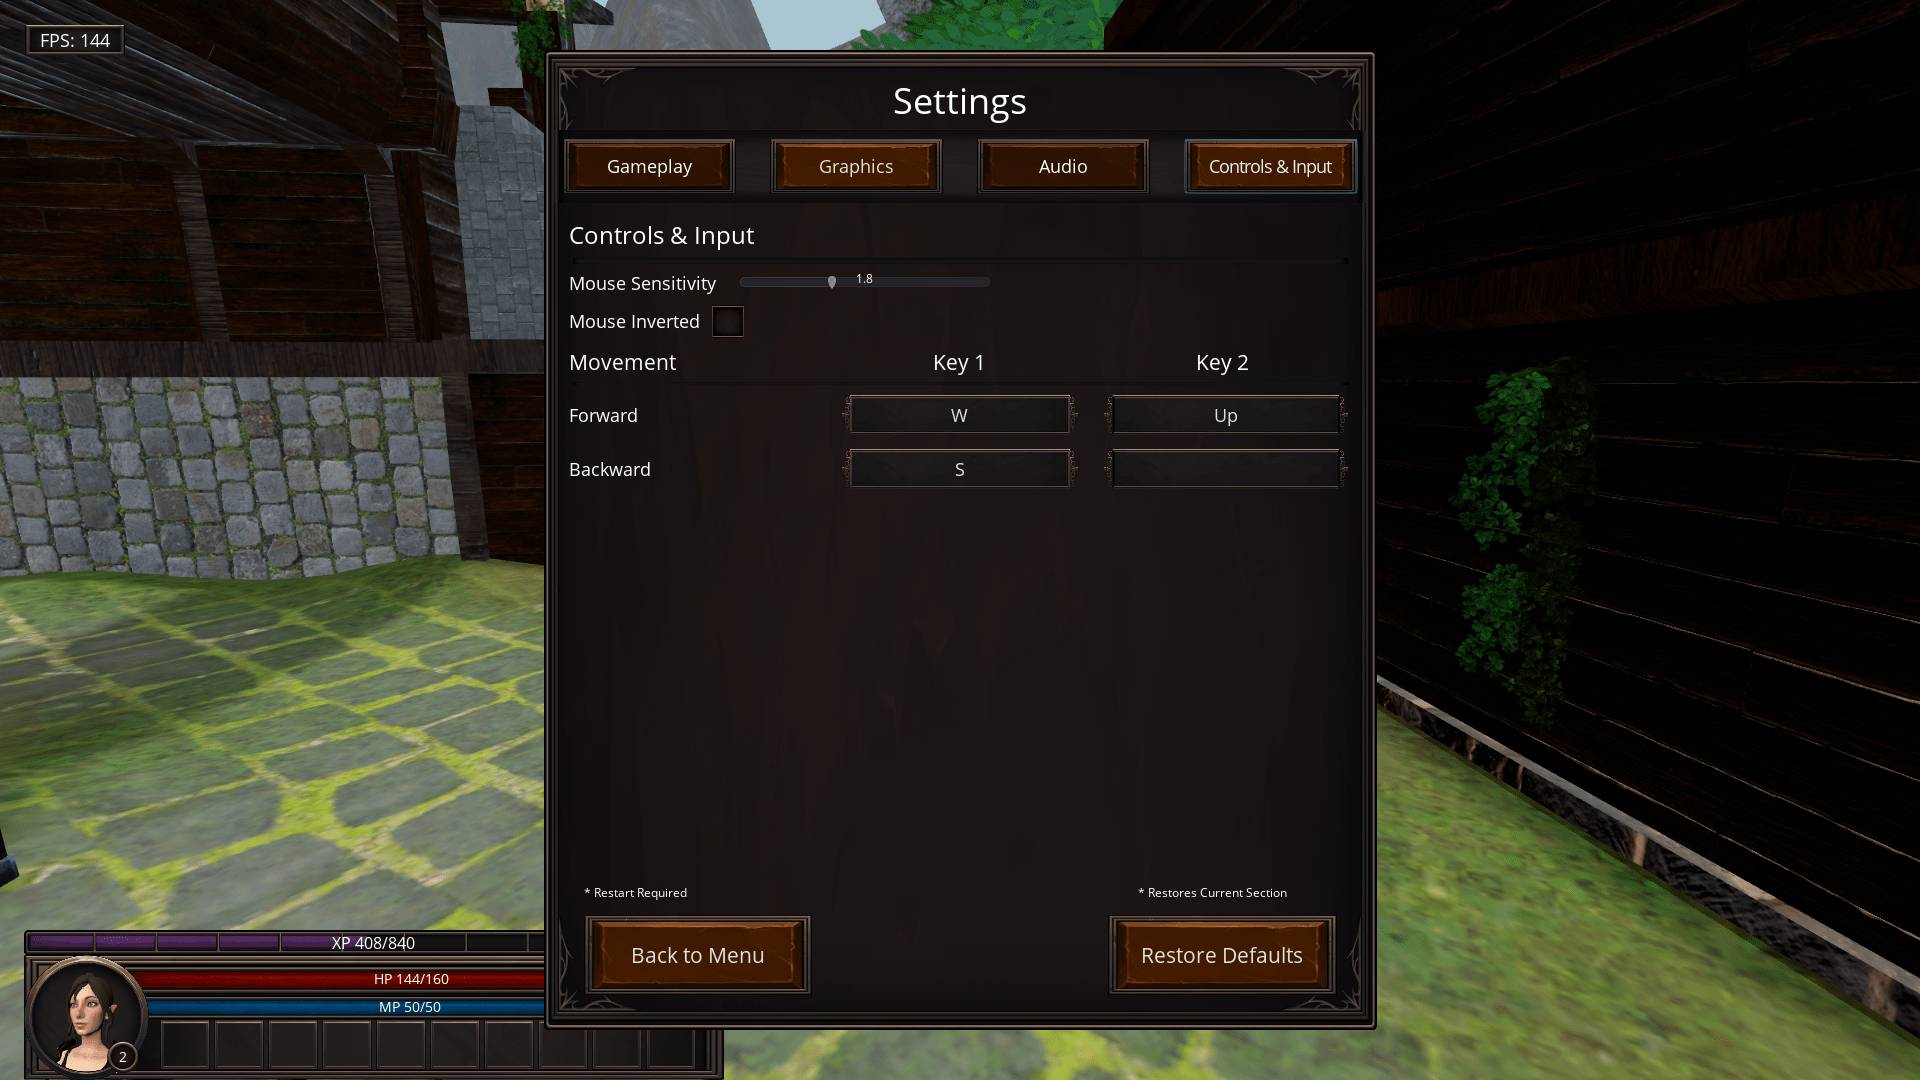The height and width of the screenshot is (1080, 1920).
Task: Click the Gameplay settings tab
Action: click(x=649, y=165)
